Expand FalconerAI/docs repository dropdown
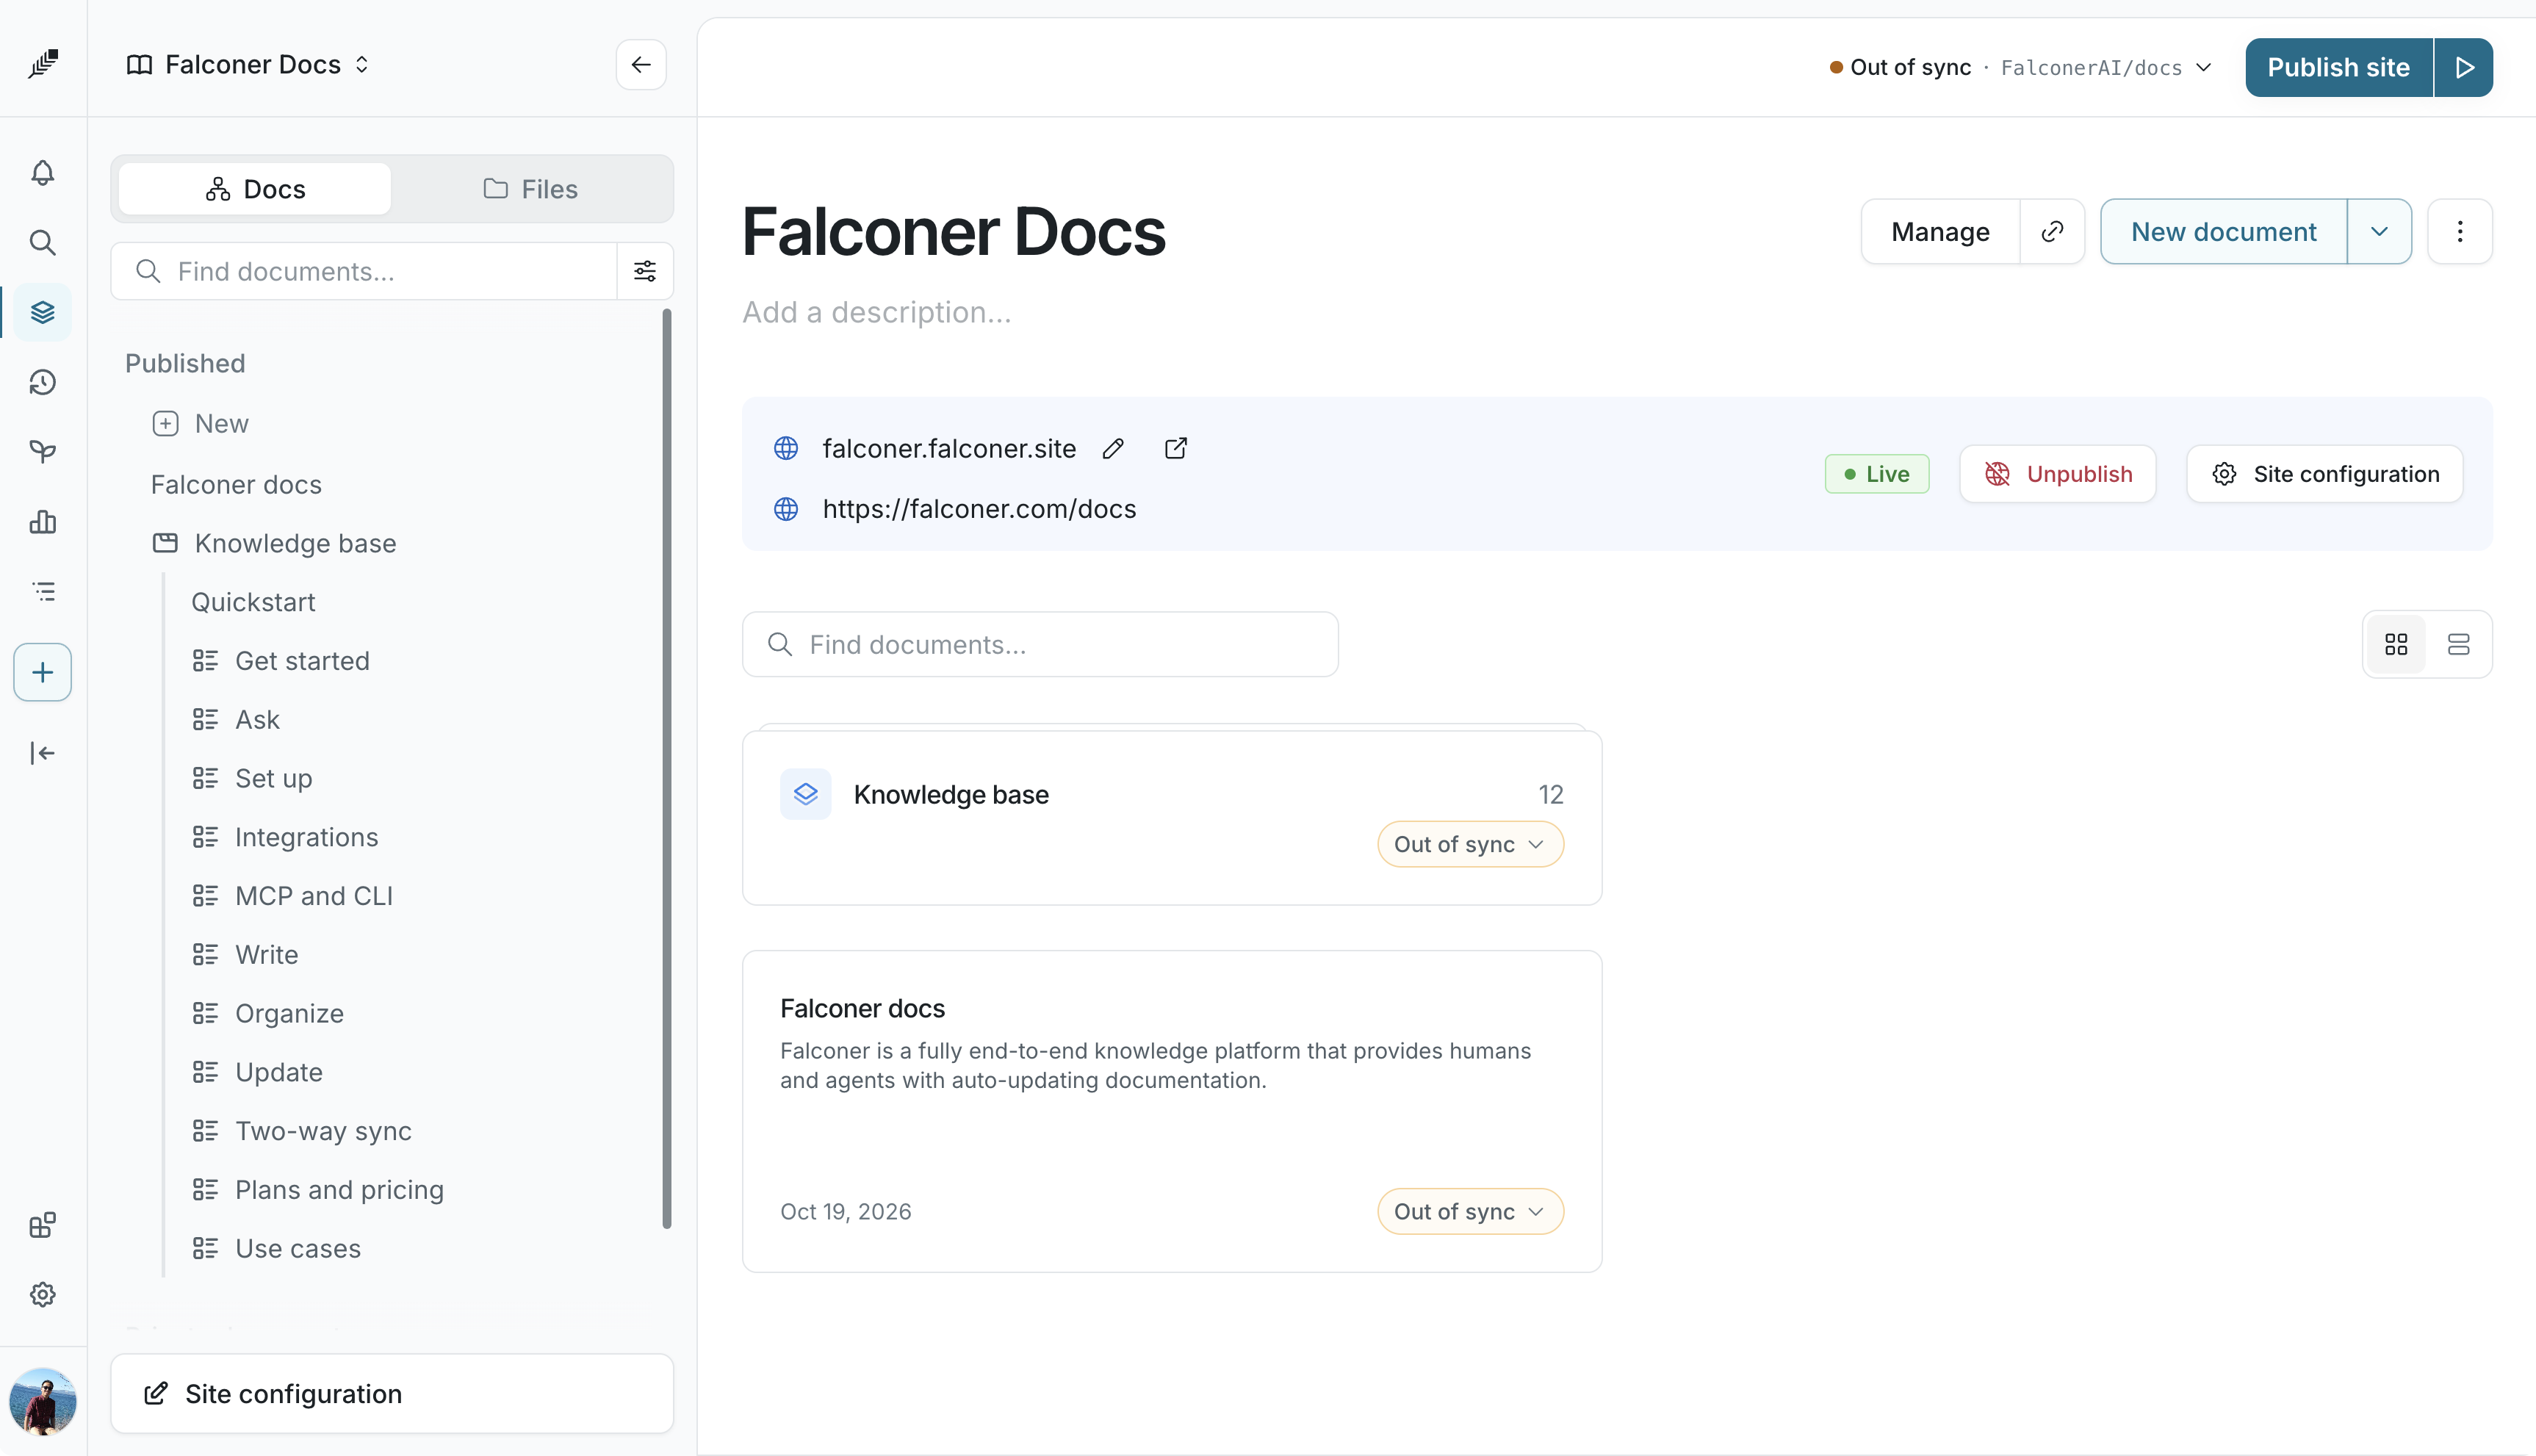 (2107, 67)
